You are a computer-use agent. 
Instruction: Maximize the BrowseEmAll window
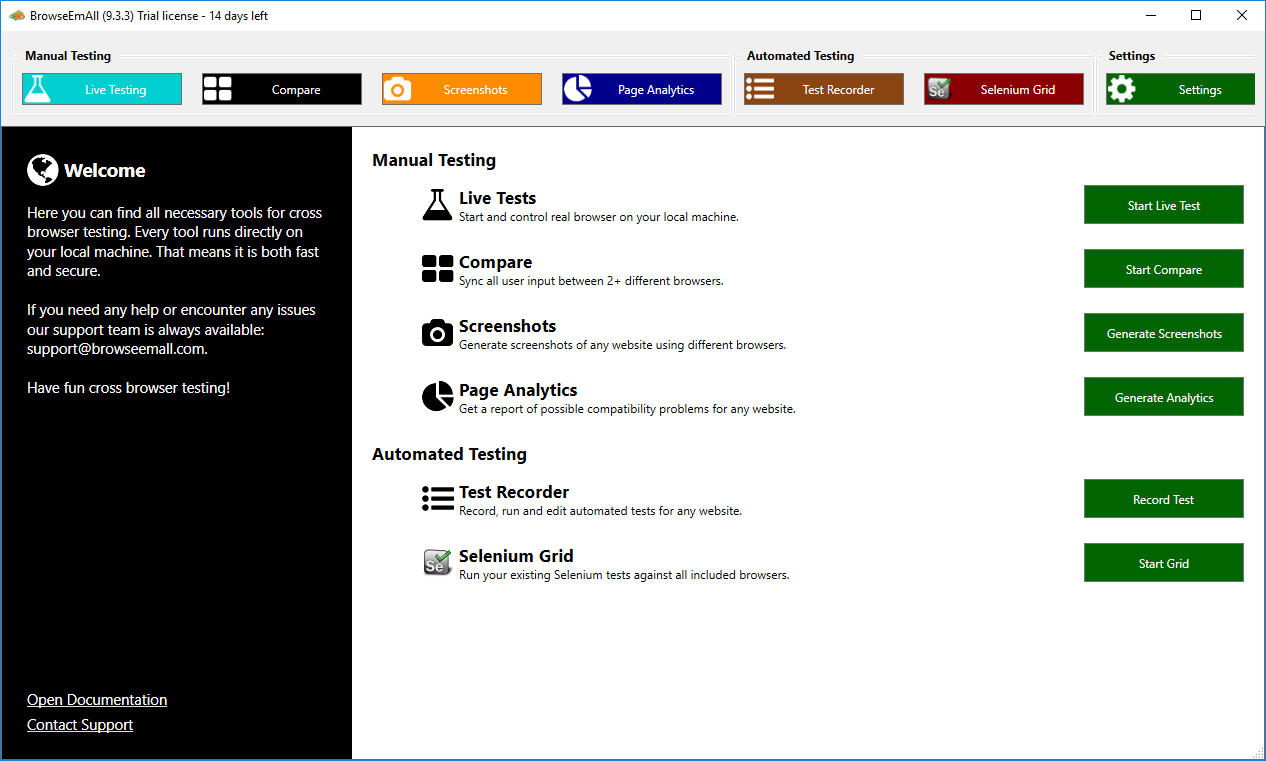click(x=1196, y=15)
